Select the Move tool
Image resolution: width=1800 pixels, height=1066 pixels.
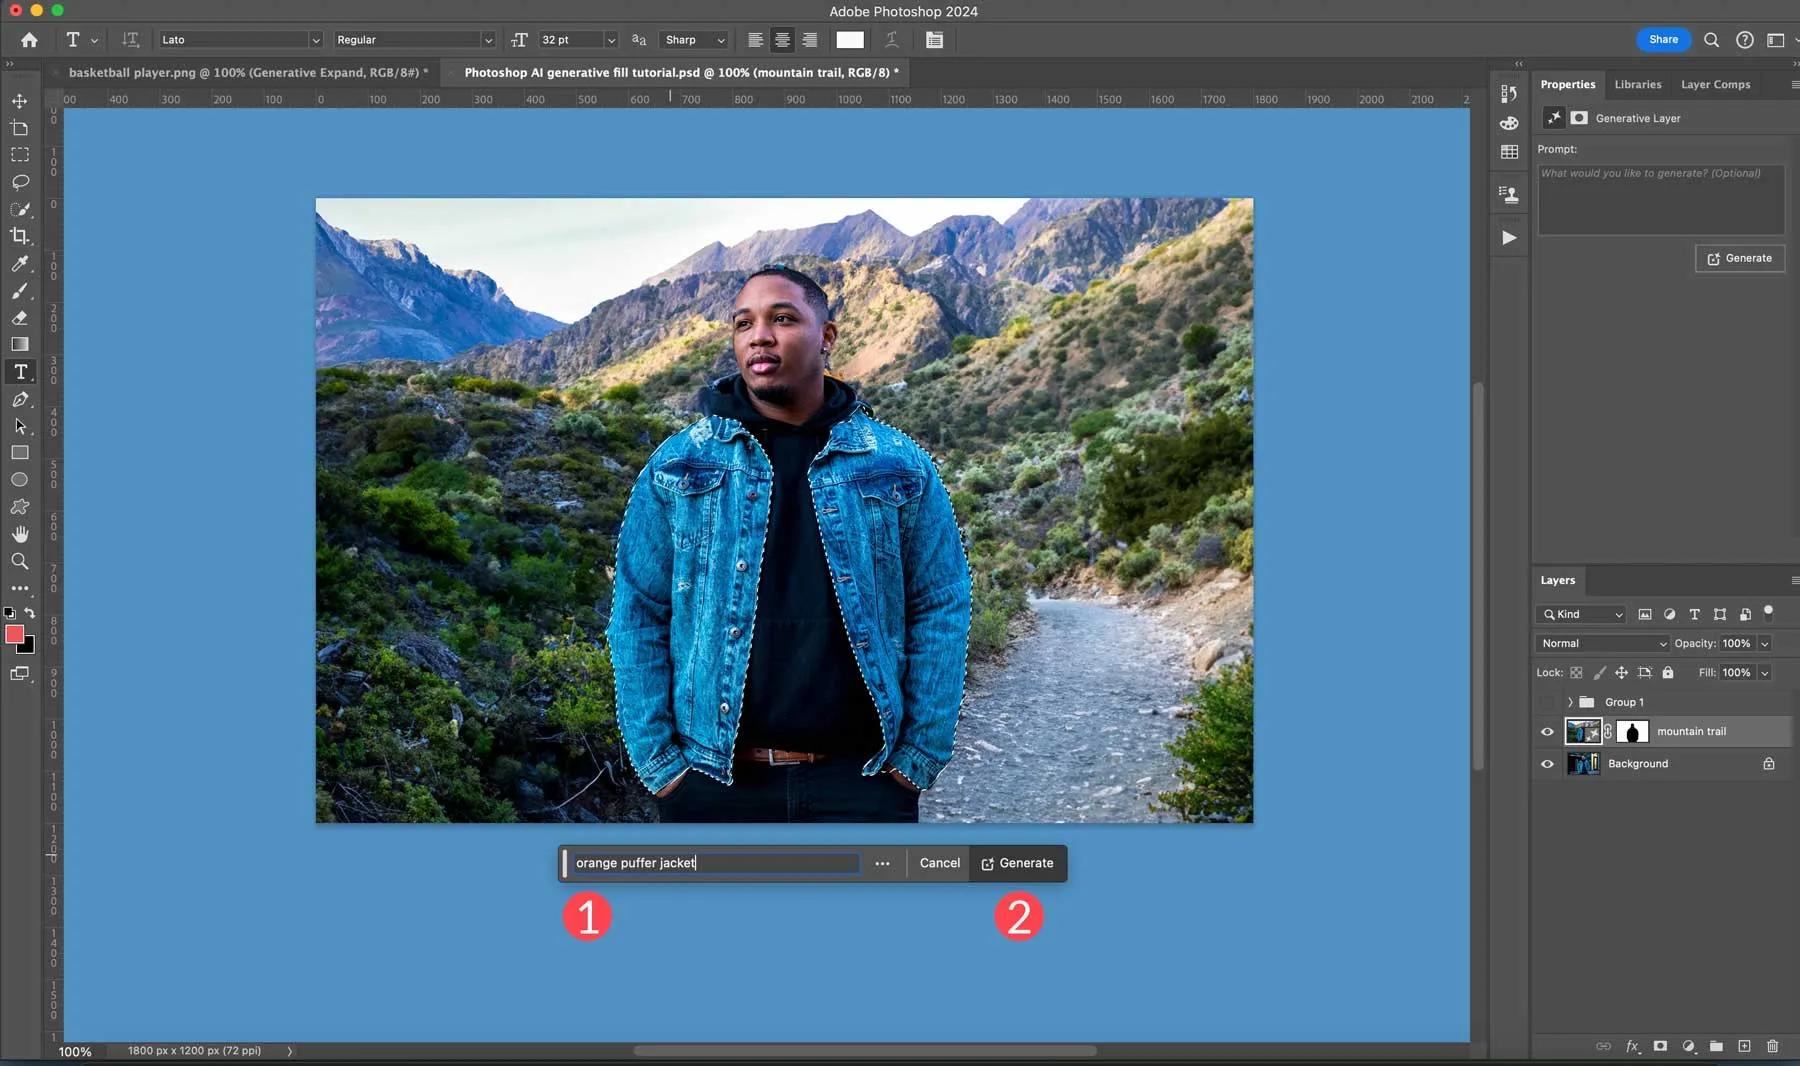pos(20,101)
